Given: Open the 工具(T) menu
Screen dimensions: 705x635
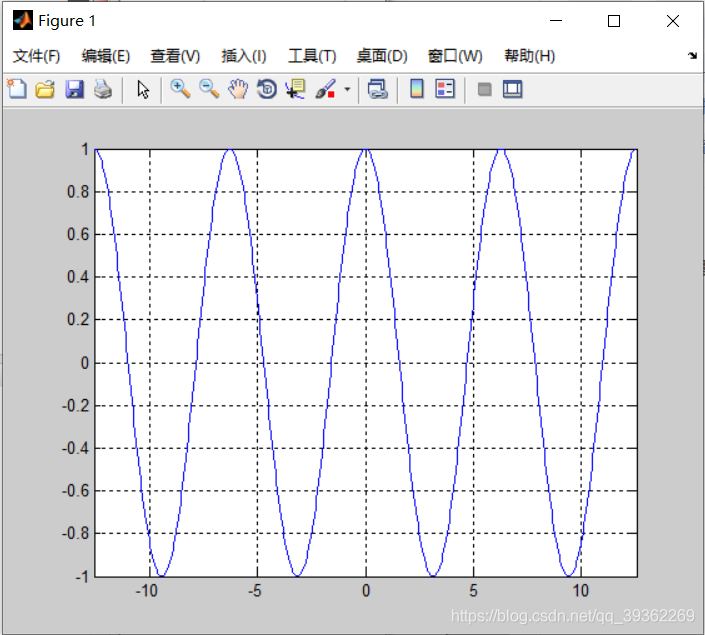Looking at the screenshot, I should (312, 56).
